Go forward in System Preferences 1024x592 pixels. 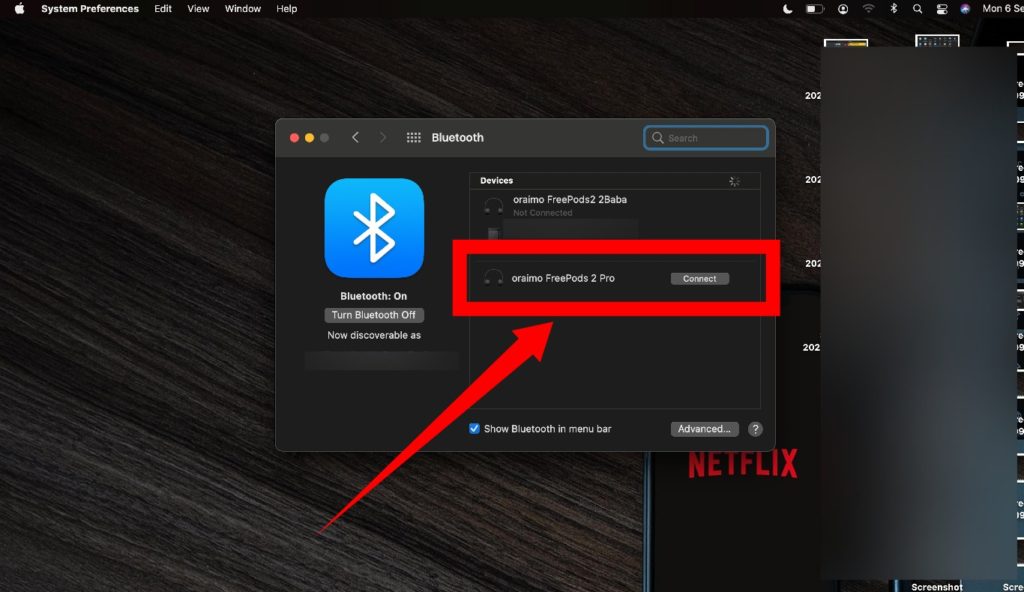(383, 137)
